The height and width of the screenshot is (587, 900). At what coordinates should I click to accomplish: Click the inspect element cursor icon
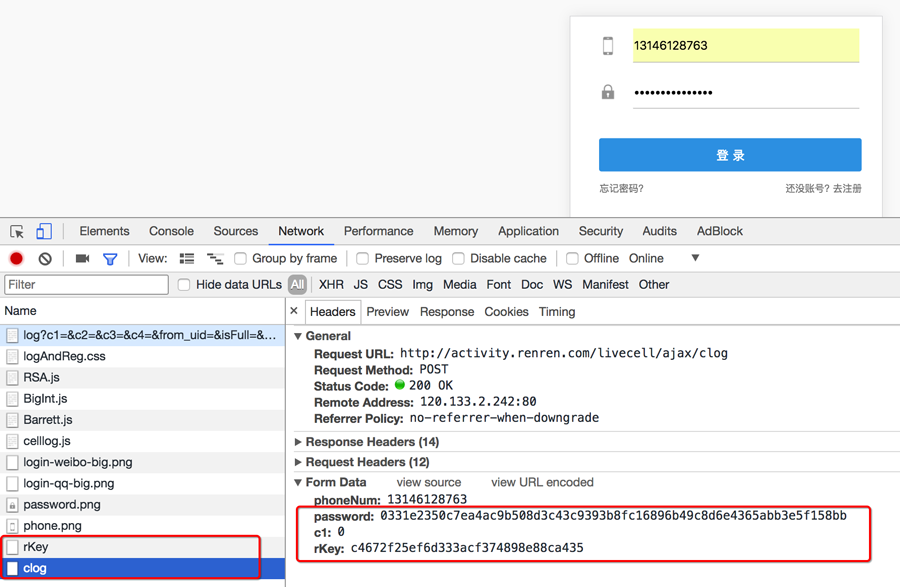(x=17, y=231)
